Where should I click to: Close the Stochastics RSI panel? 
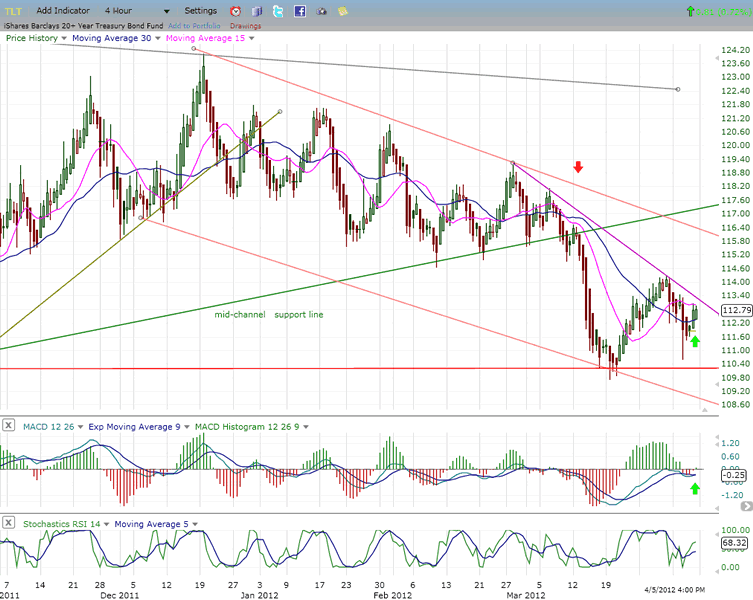pyautogui.click(x=8, y=523)
